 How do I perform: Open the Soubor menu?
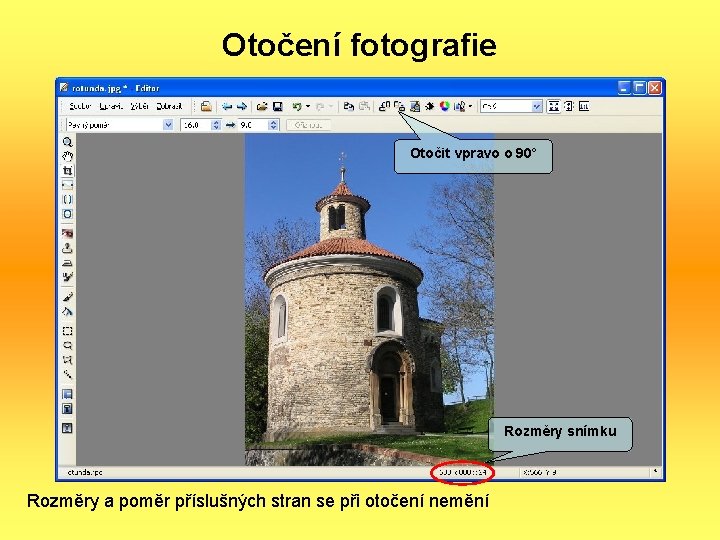(80, 107)
